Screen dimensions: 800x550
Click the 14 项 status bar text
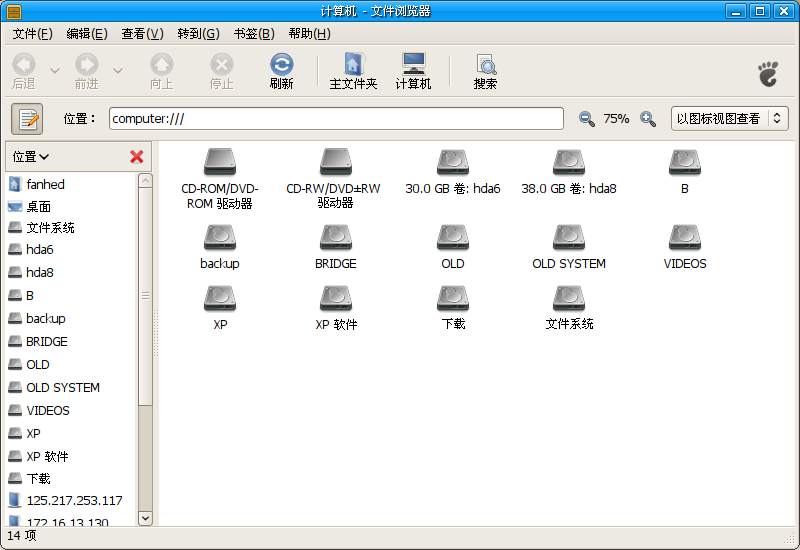[21, 536]
